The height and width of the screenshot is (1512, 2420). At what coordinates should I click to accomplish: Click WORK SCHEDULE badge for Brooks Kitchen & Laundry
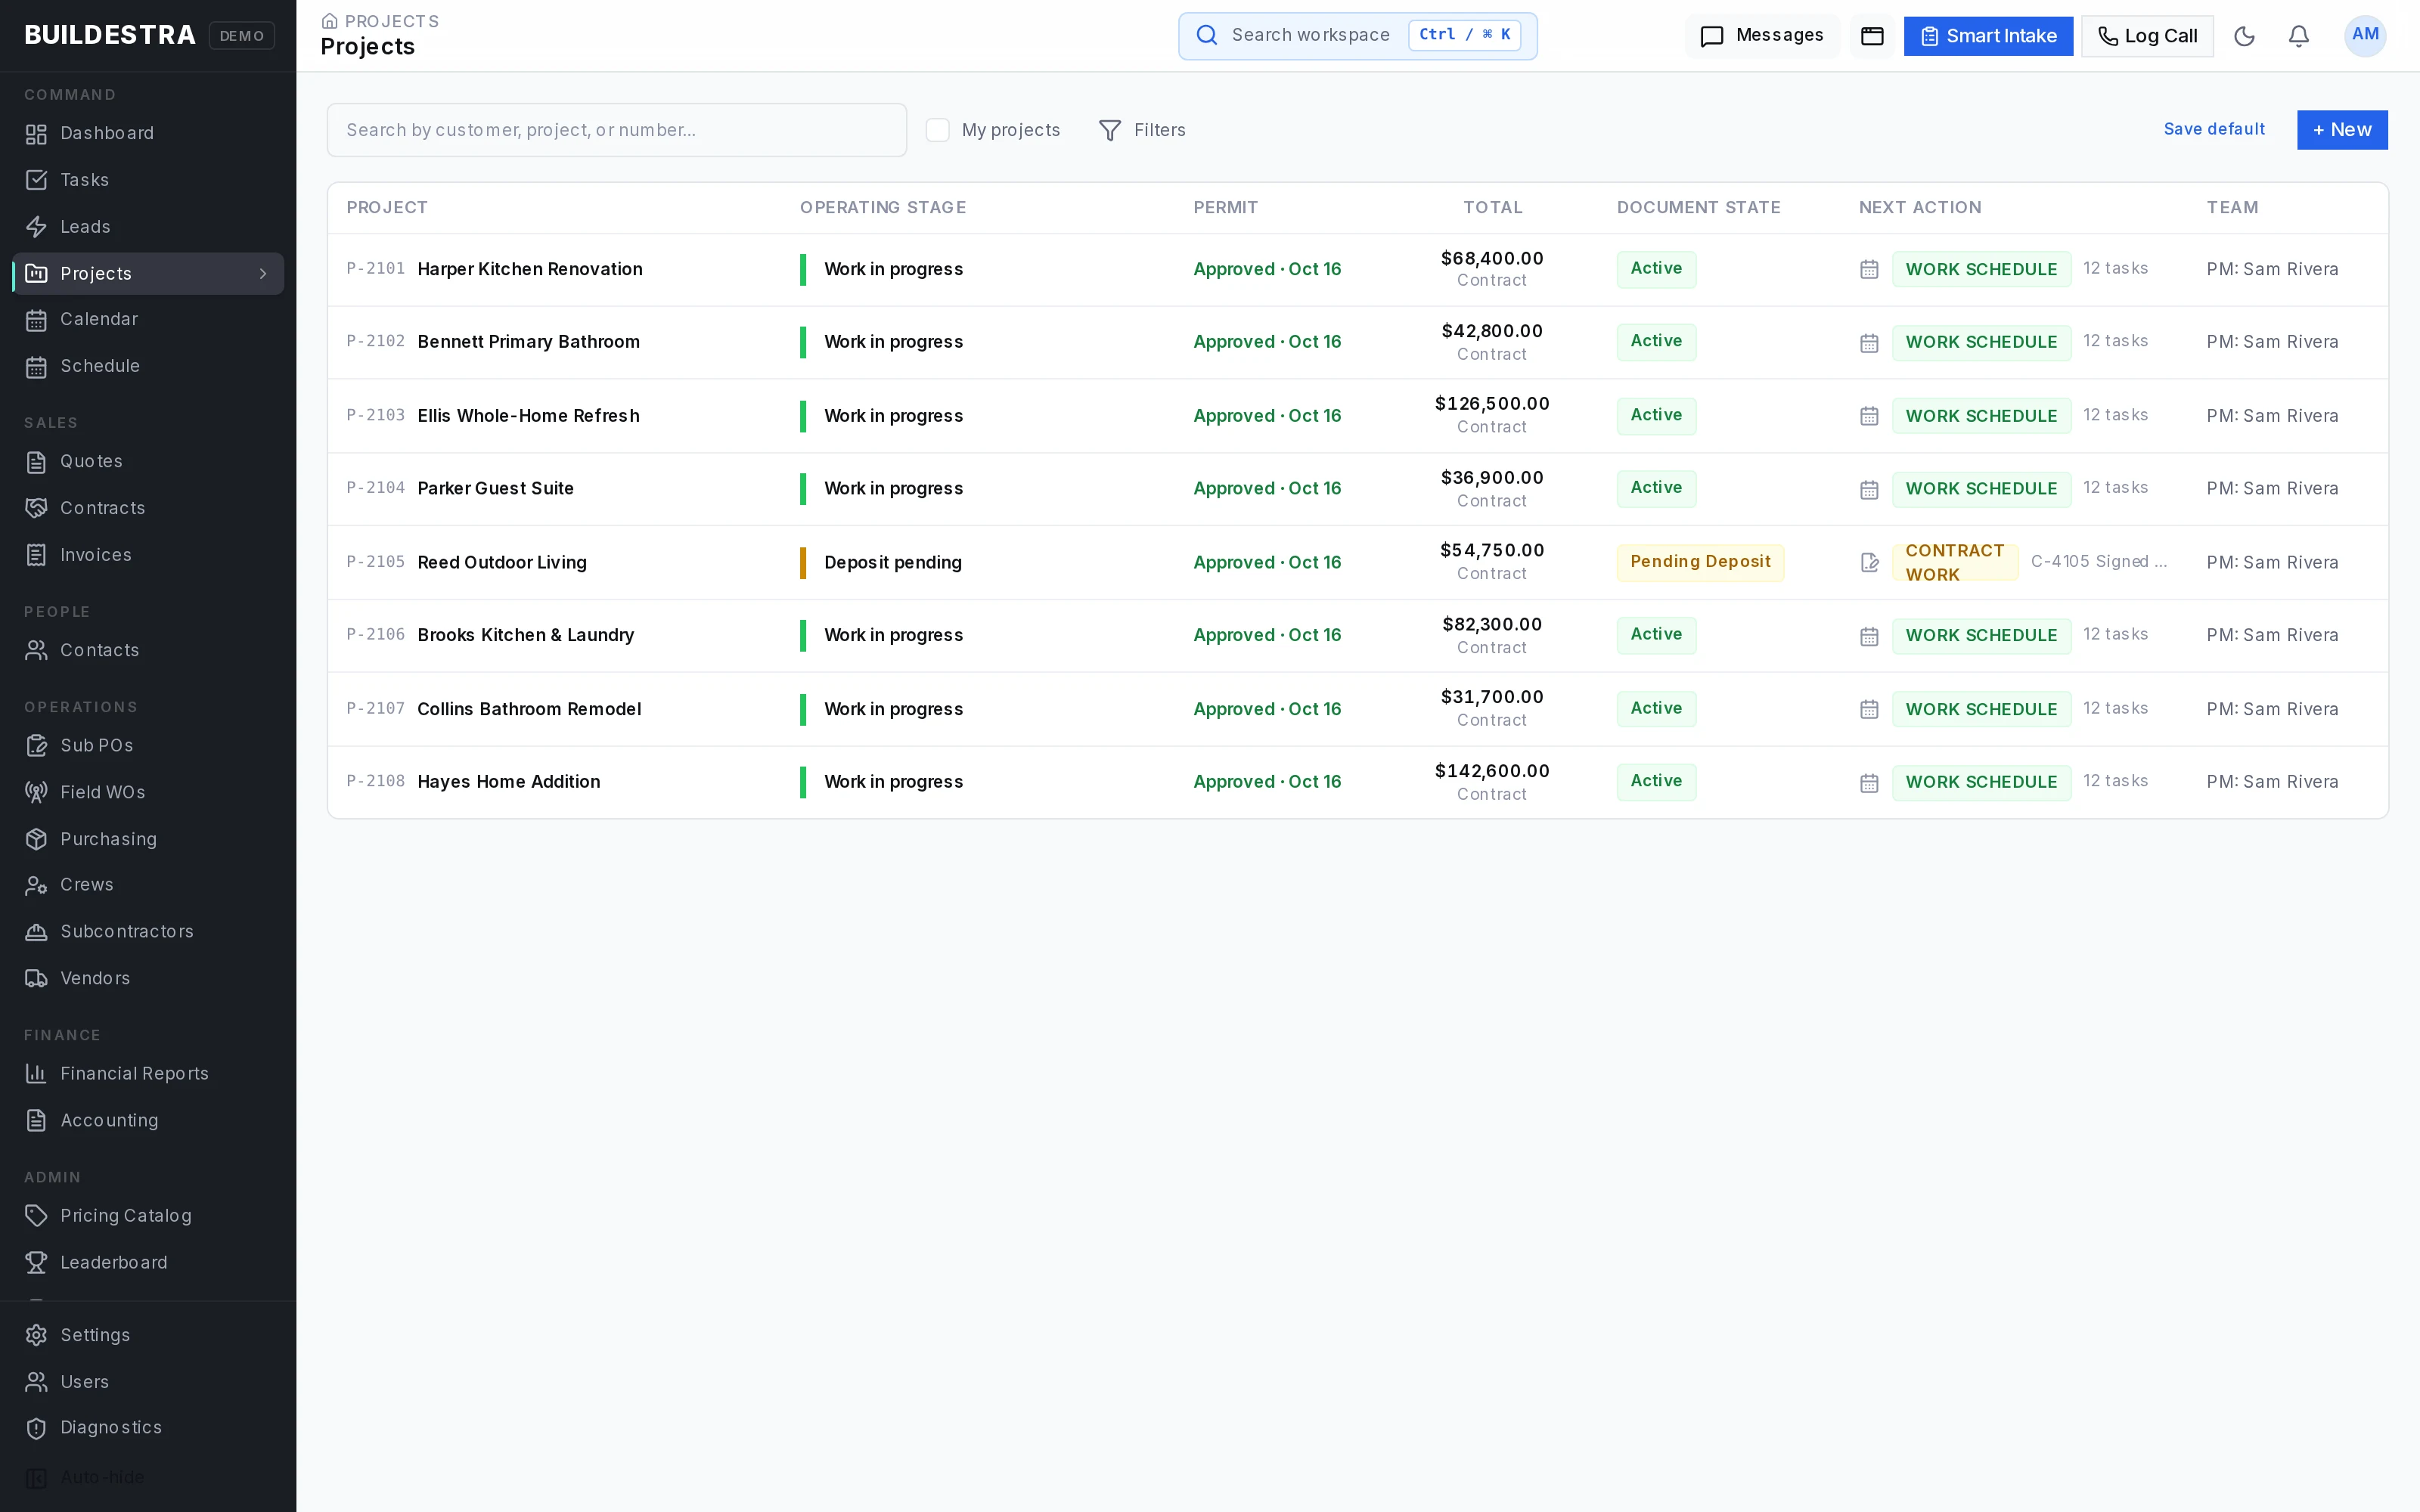click(1981, 636)
